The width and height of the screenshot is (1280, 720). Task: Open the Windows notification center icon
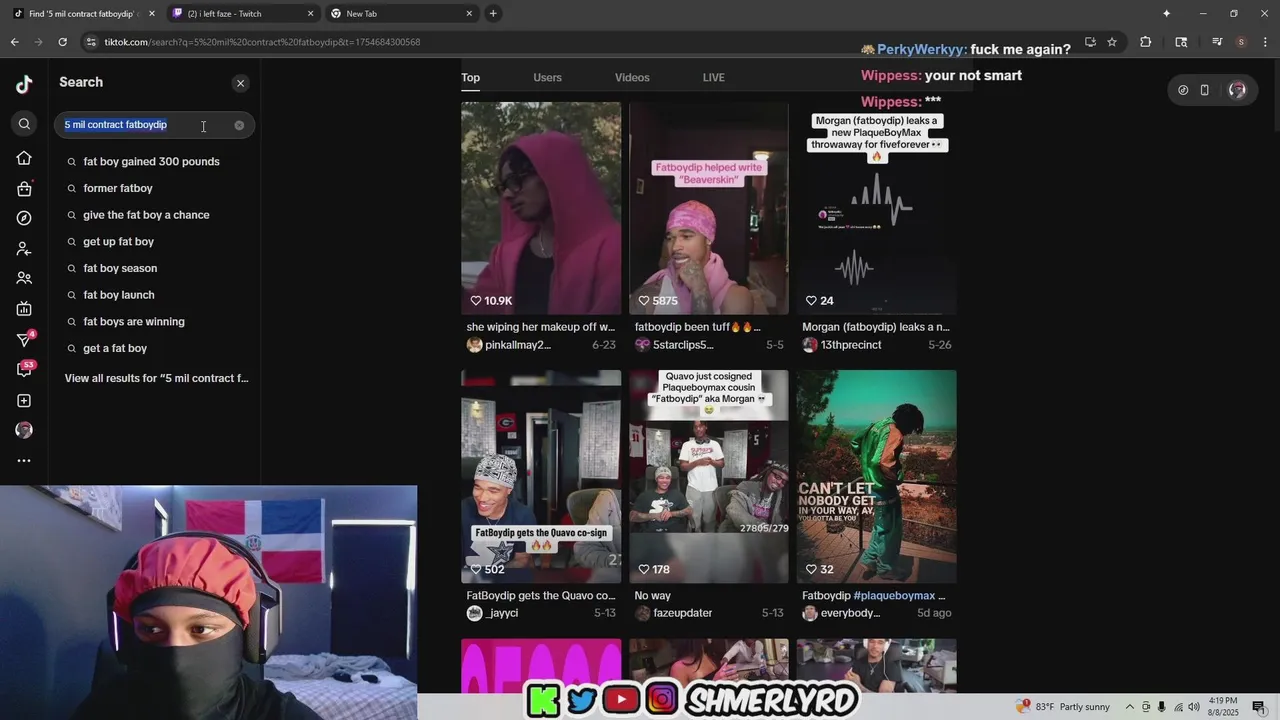point(1259,707)
